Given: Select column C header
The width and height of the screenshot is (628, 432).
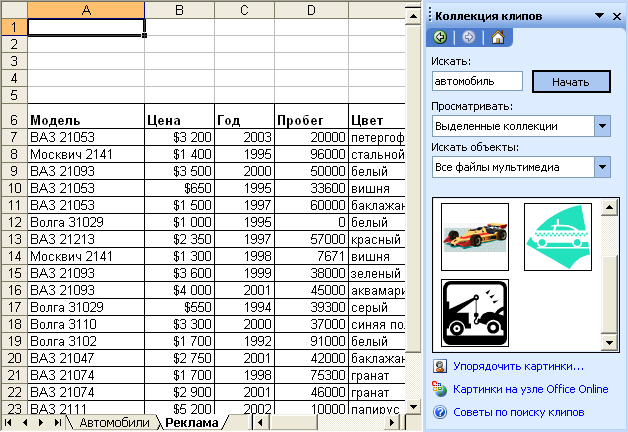Looking at the screenshot, I should point(244,10).
